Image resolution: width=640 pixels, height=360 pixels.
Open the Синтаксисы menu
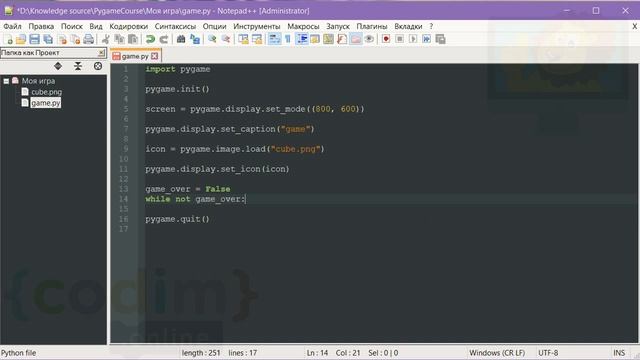tap(175, 26)
